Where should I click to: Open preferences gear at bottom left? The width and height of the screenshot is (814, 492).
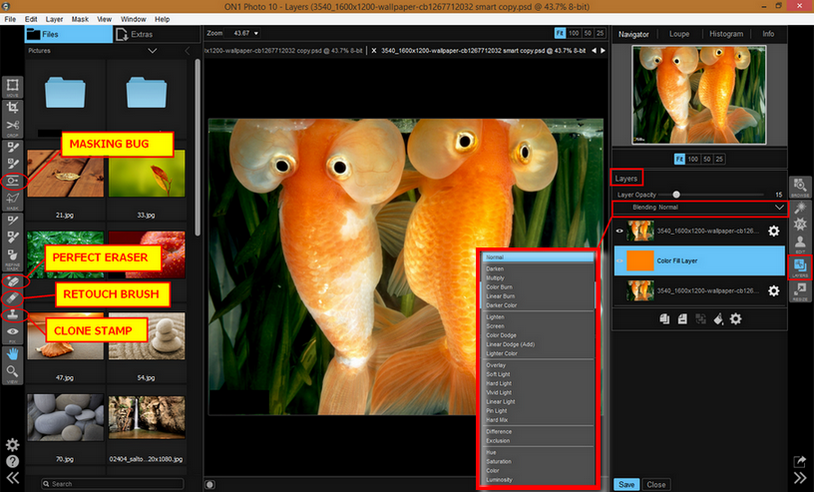point(12,445)
